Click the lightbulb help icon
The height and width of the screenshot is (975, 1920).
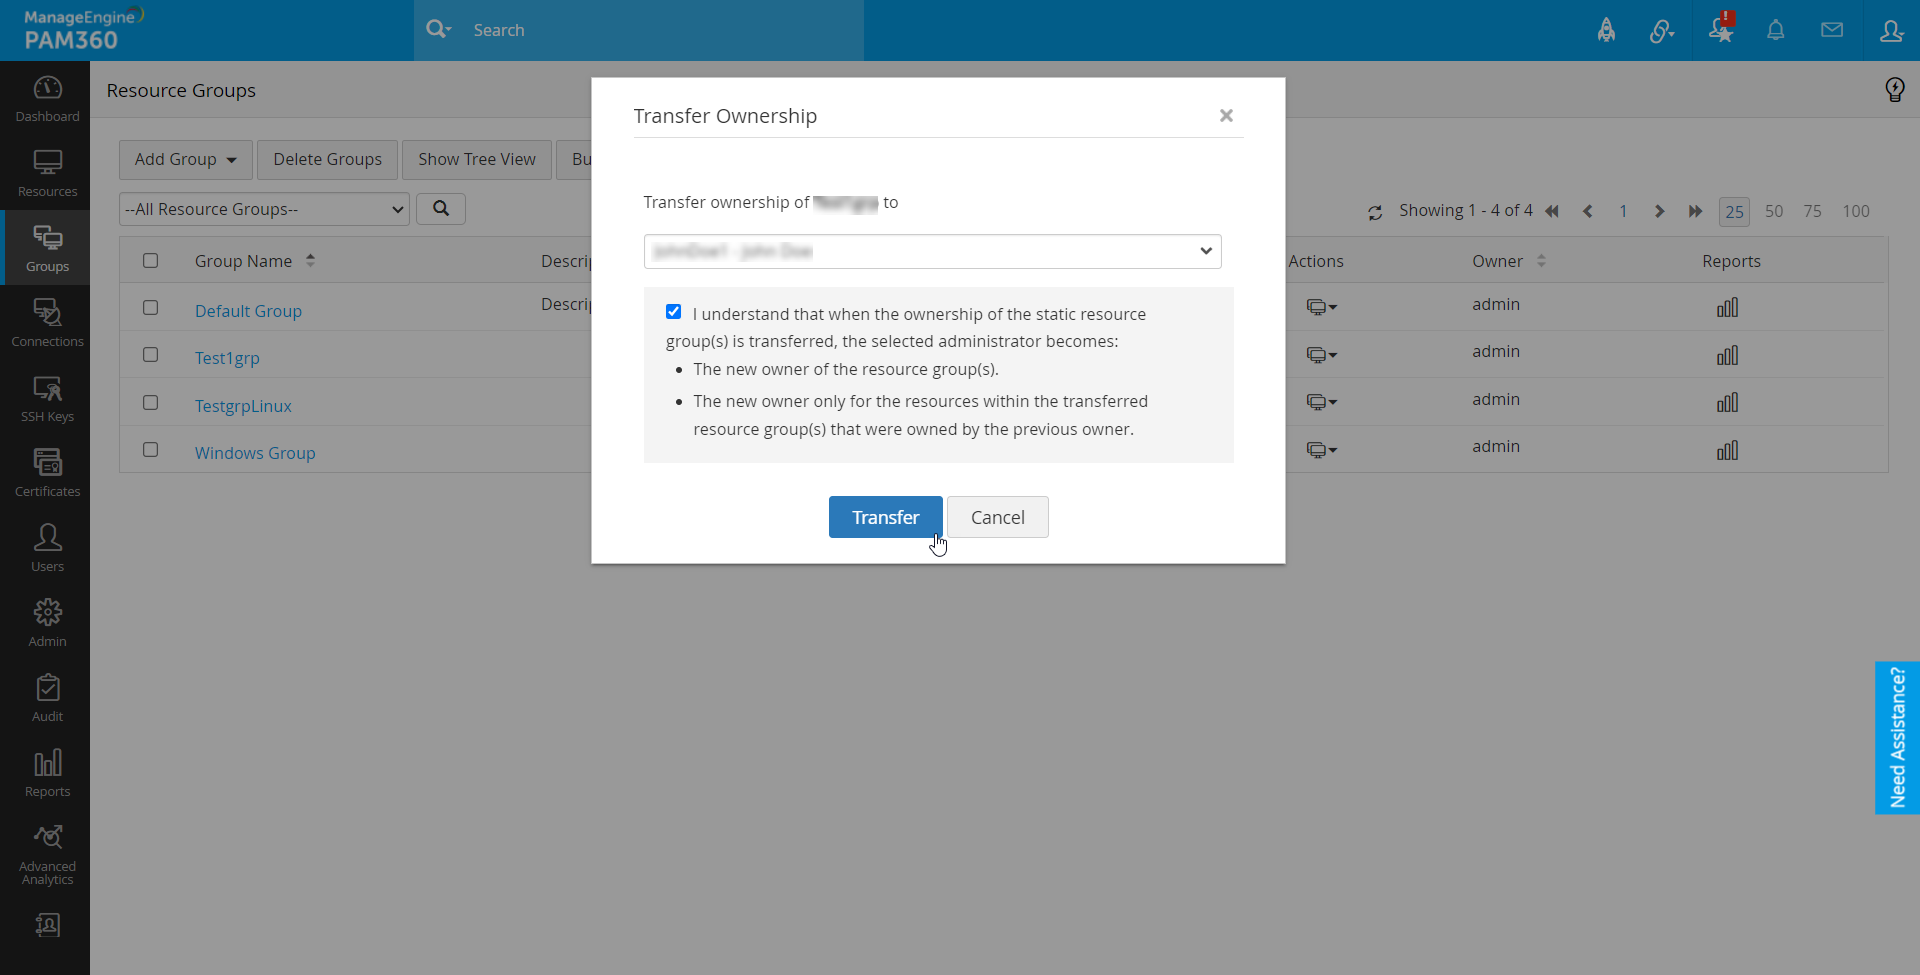click(x=1894, y=90)
